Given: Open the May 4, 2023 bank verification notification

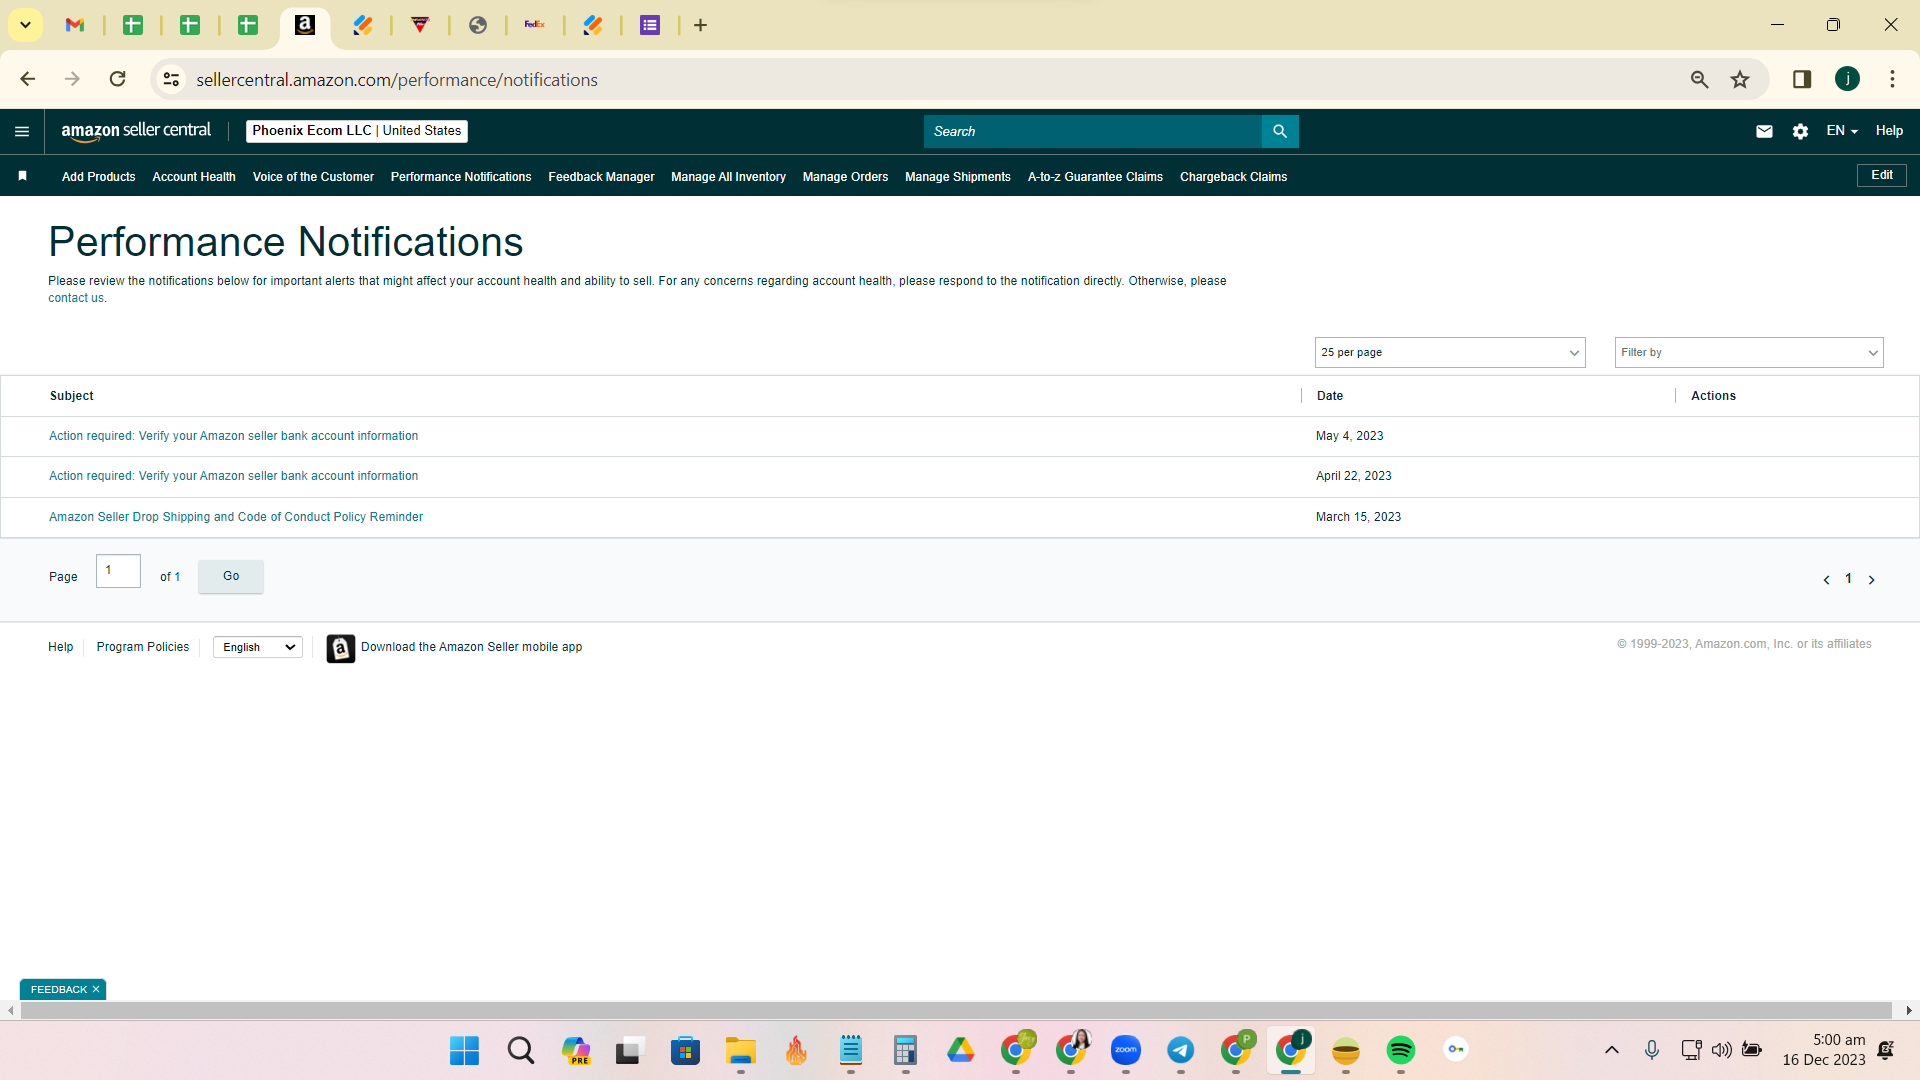Looking at the screenshot, I should pos(233,436).
